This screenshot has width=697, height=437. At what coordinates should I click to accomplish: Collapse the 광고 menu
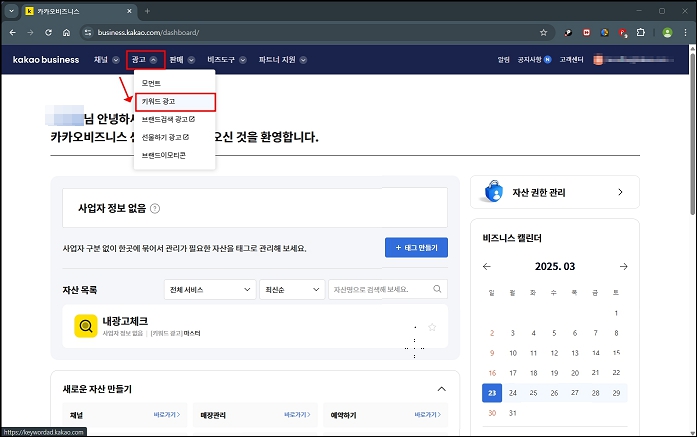(145, 60)
